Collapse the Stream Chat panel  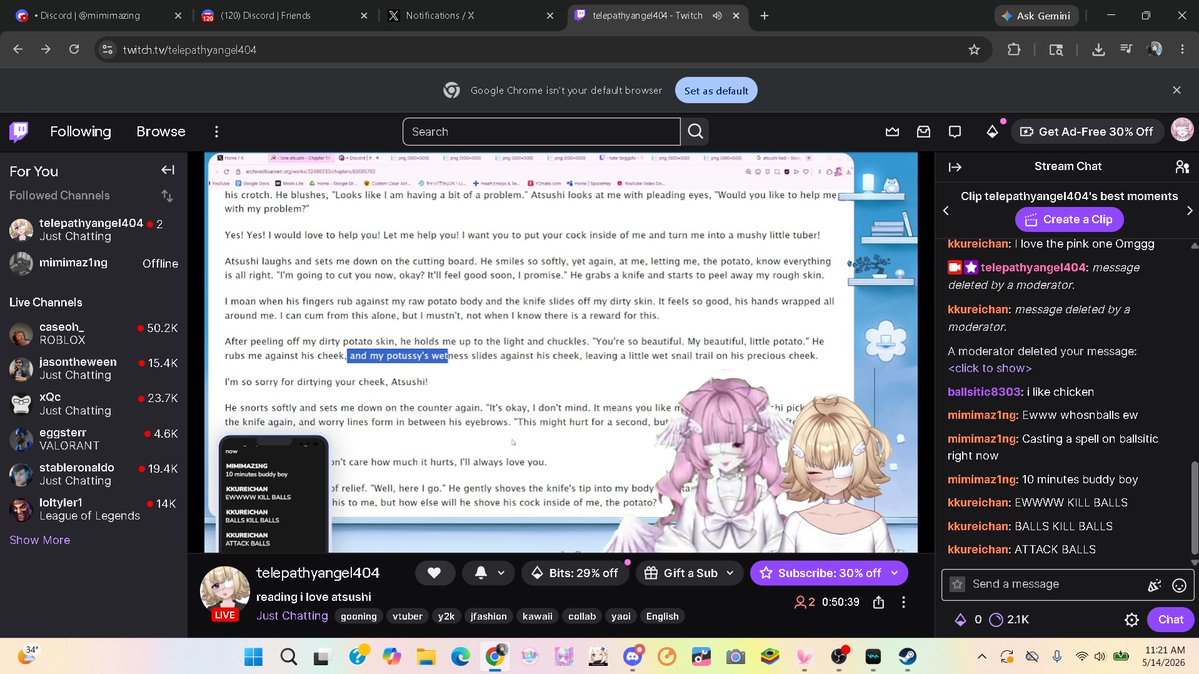(x=955, y=167)
